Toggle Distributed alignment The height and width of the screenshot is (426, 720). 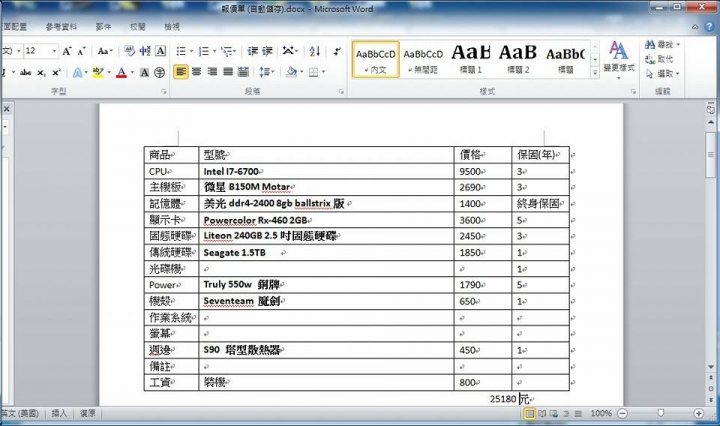pos(243,72)
